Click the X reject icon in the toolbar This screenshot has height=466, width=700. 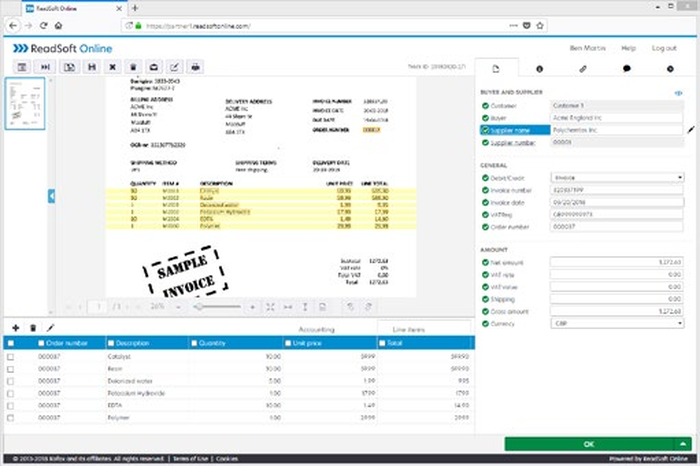(x=112, y=67)
